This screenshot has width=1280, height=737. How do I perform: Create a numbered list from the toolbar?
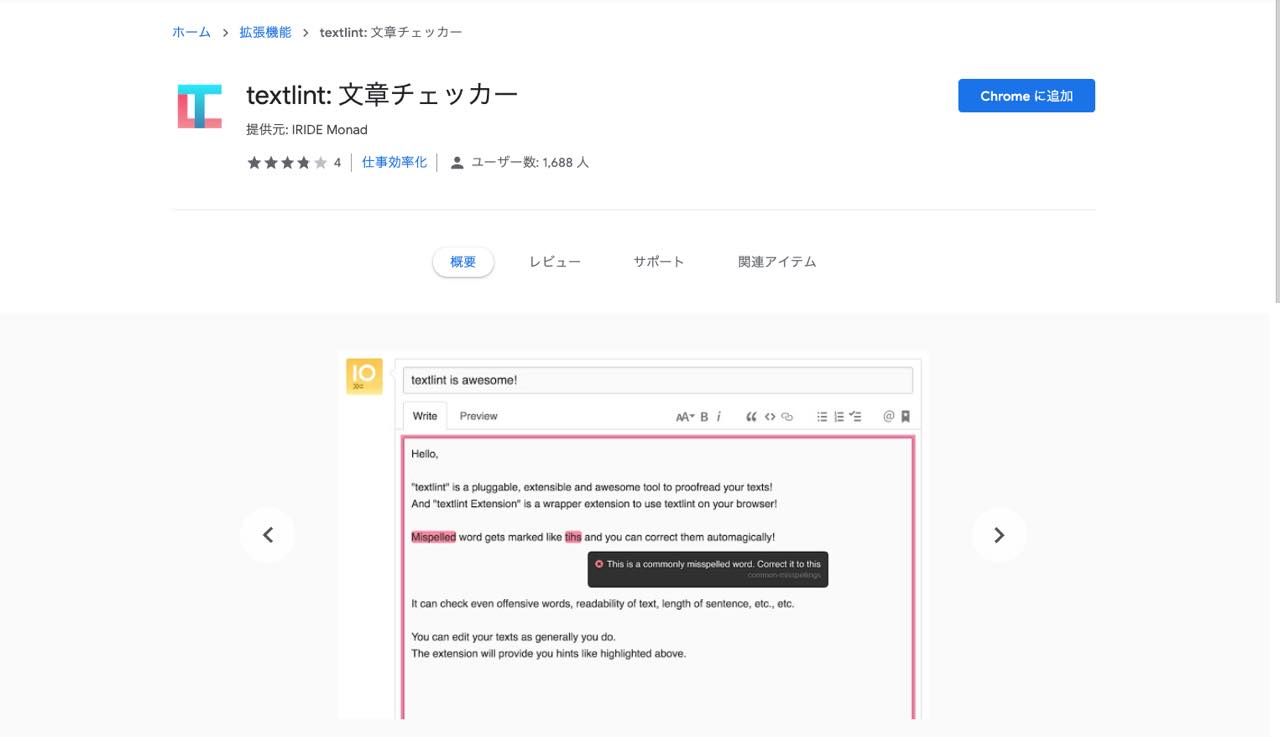(840, 417)
